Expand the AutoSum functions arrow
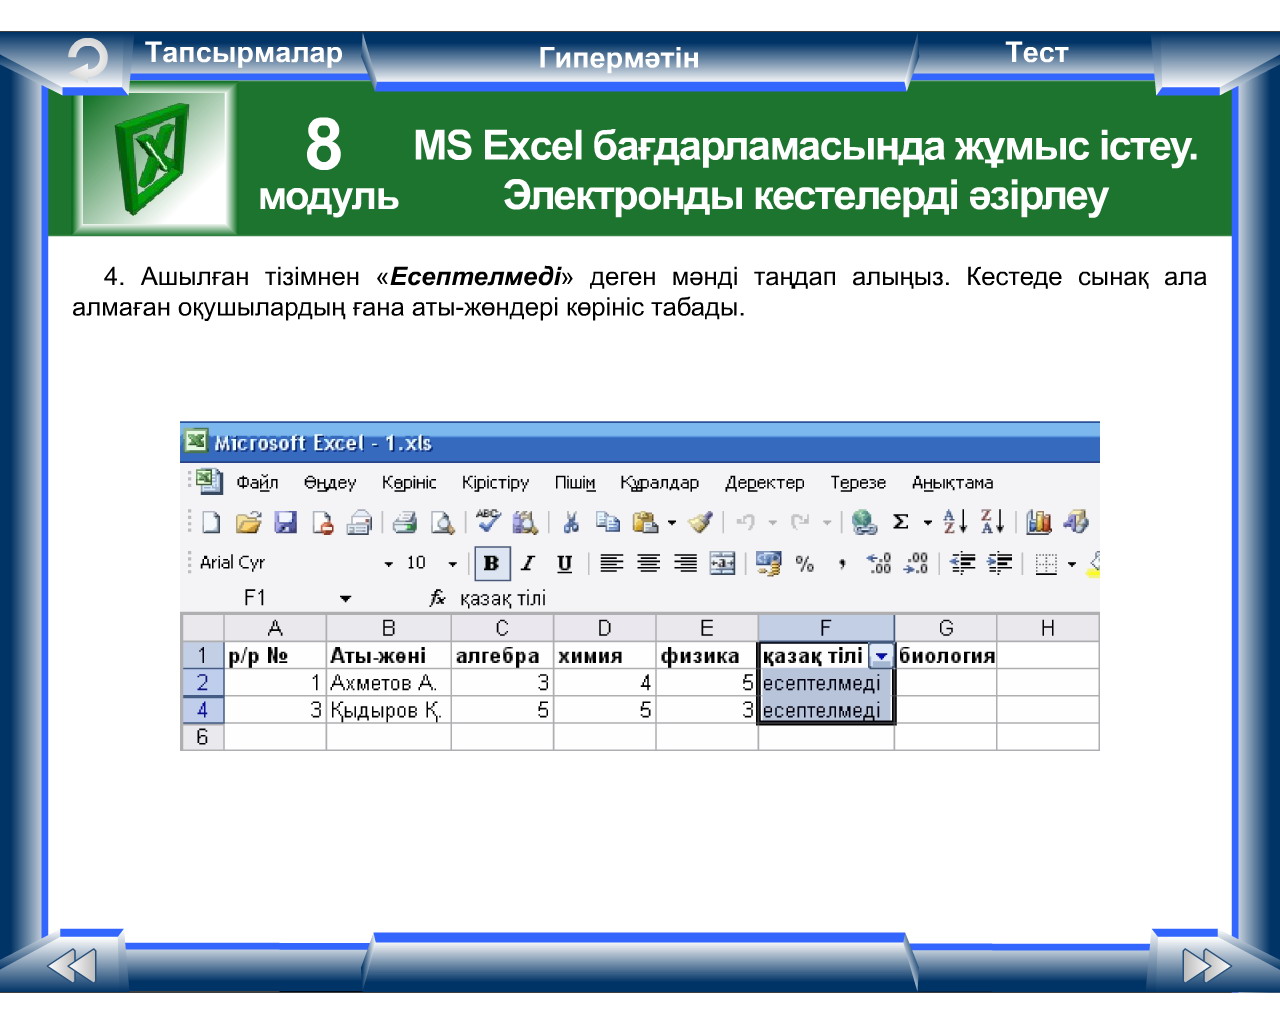This screenshot has height=1024, width=1280. [927, 523]
